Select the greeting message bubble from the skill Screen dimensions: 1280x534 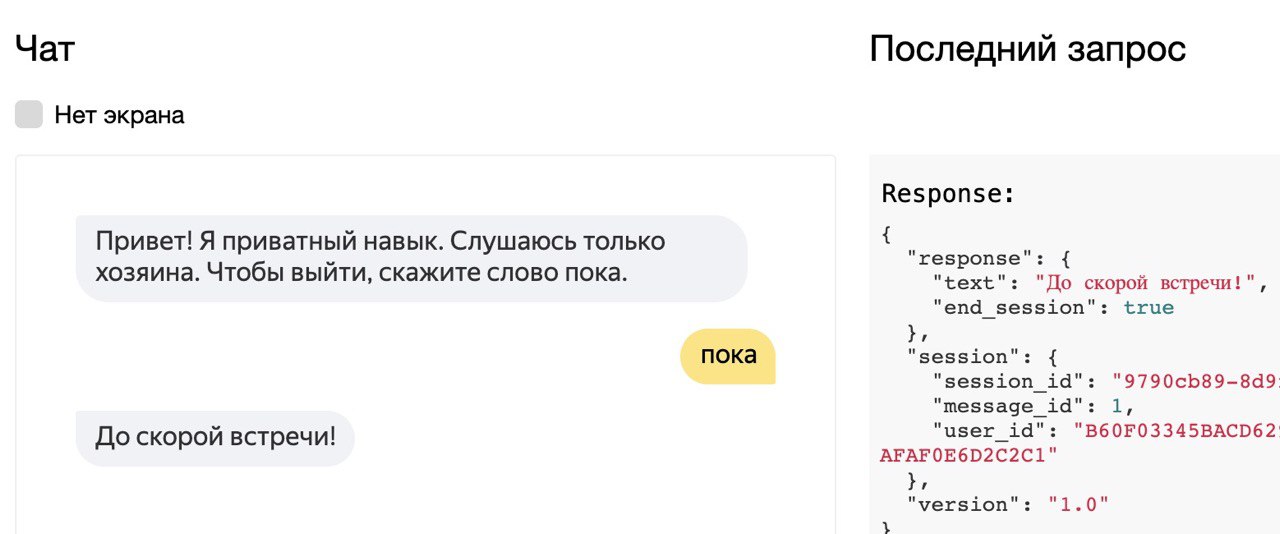[411, 258]
